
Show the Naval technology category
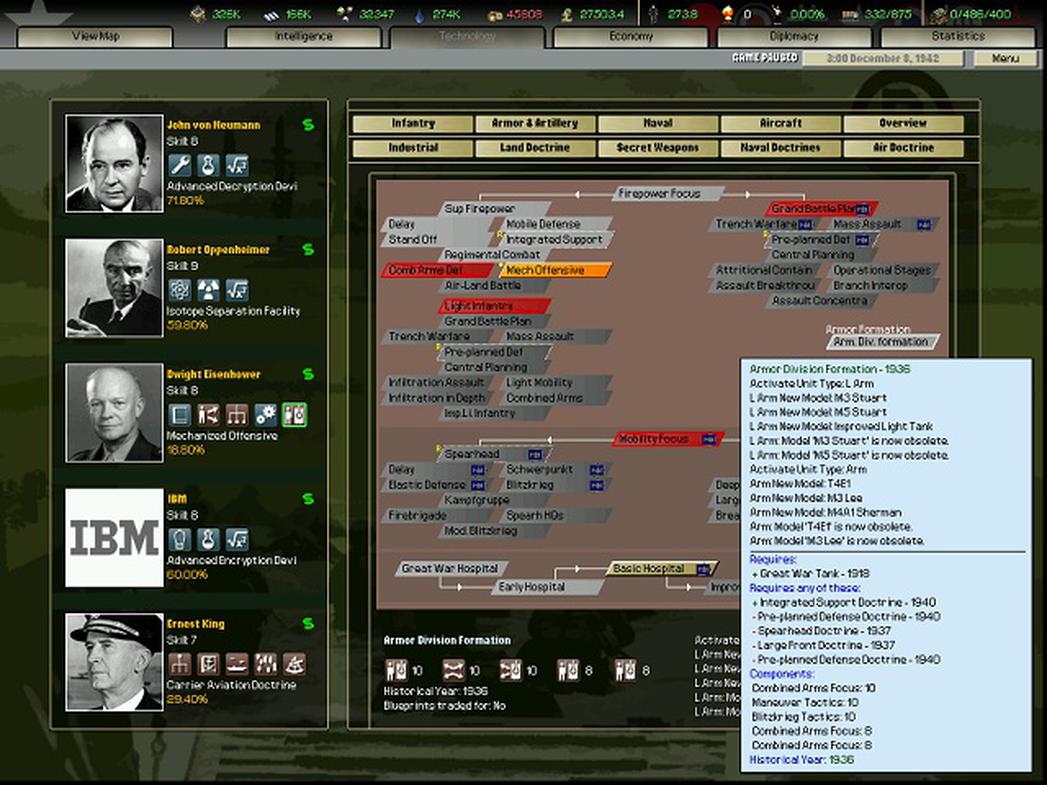click(658, 123)
